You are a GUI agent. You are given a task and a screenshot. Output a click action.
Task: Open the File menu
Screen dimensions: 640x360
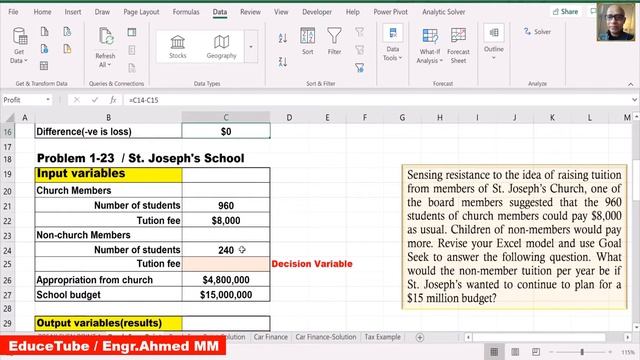[x=13, y=12]
